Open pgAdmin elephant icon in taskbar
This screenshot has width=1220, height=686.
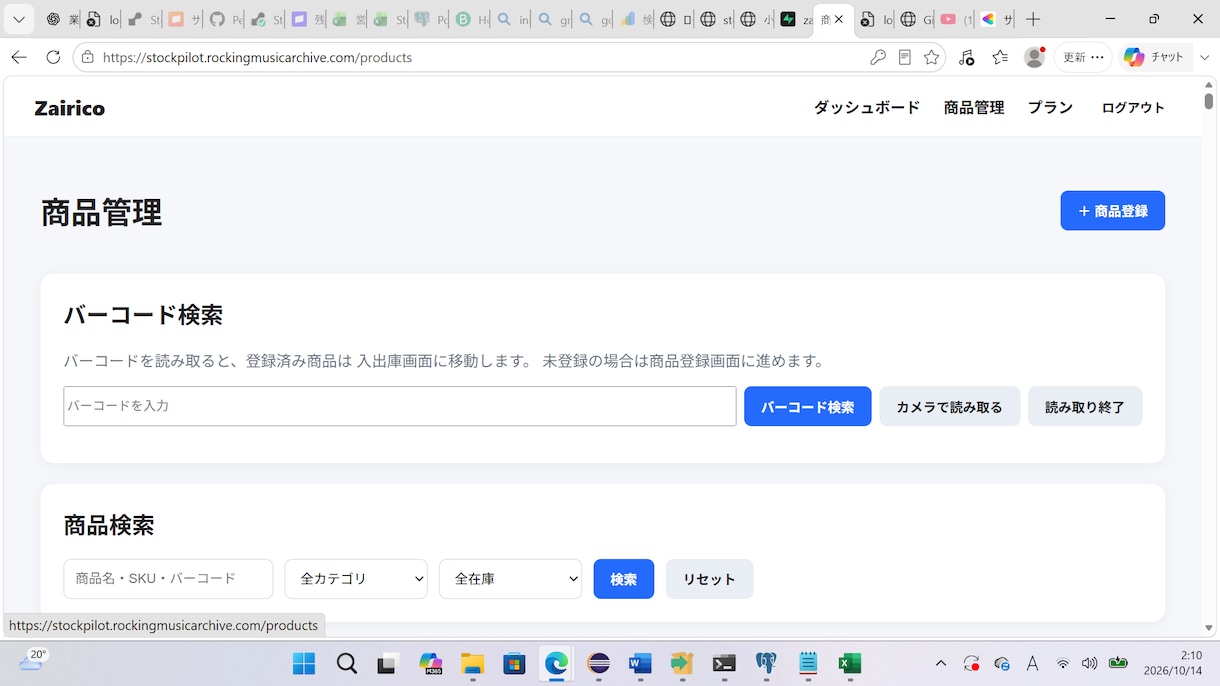[766, 663]
